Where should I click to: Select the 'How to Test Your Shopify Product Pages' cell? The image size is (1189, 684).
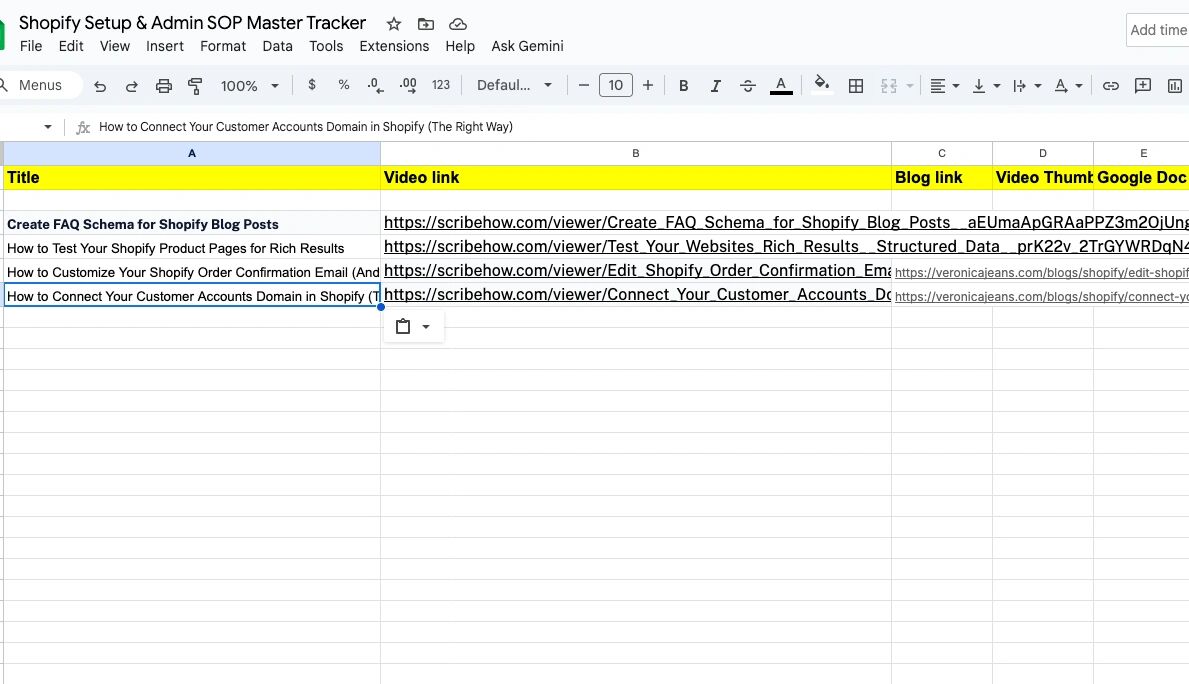click(x=192, y=248)
